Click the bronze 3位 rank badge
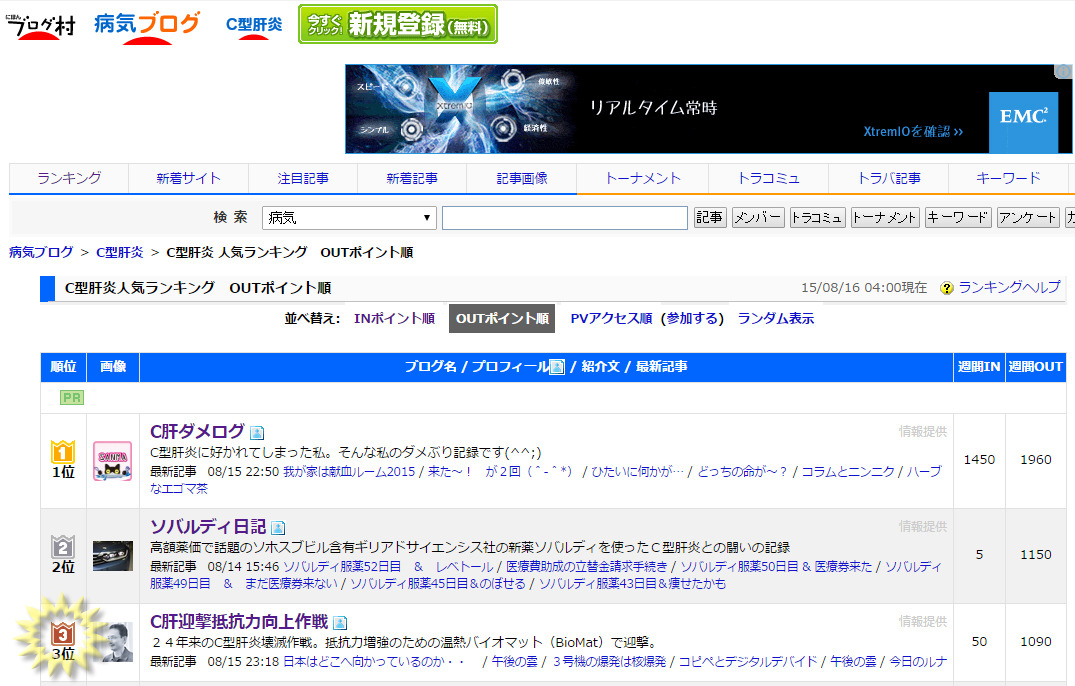This screenshot has height=686, width=1075. (63, 633)
